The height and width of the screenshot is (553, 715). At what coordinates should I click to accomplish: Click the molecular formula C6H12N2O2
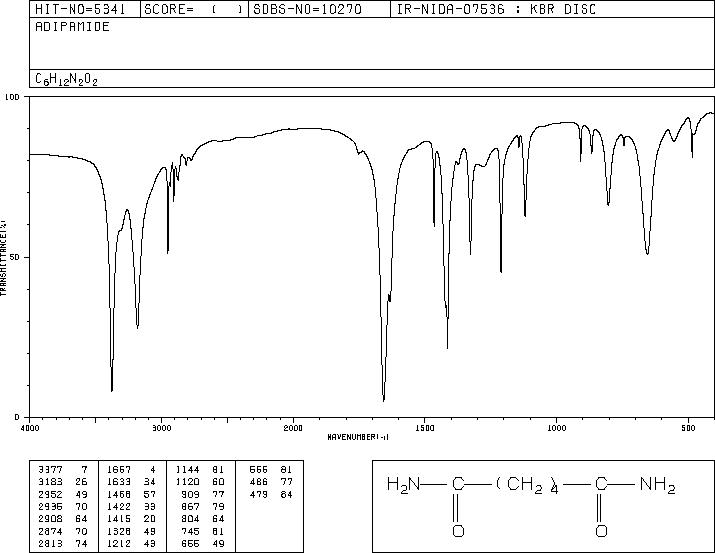[x=66, y=79]
